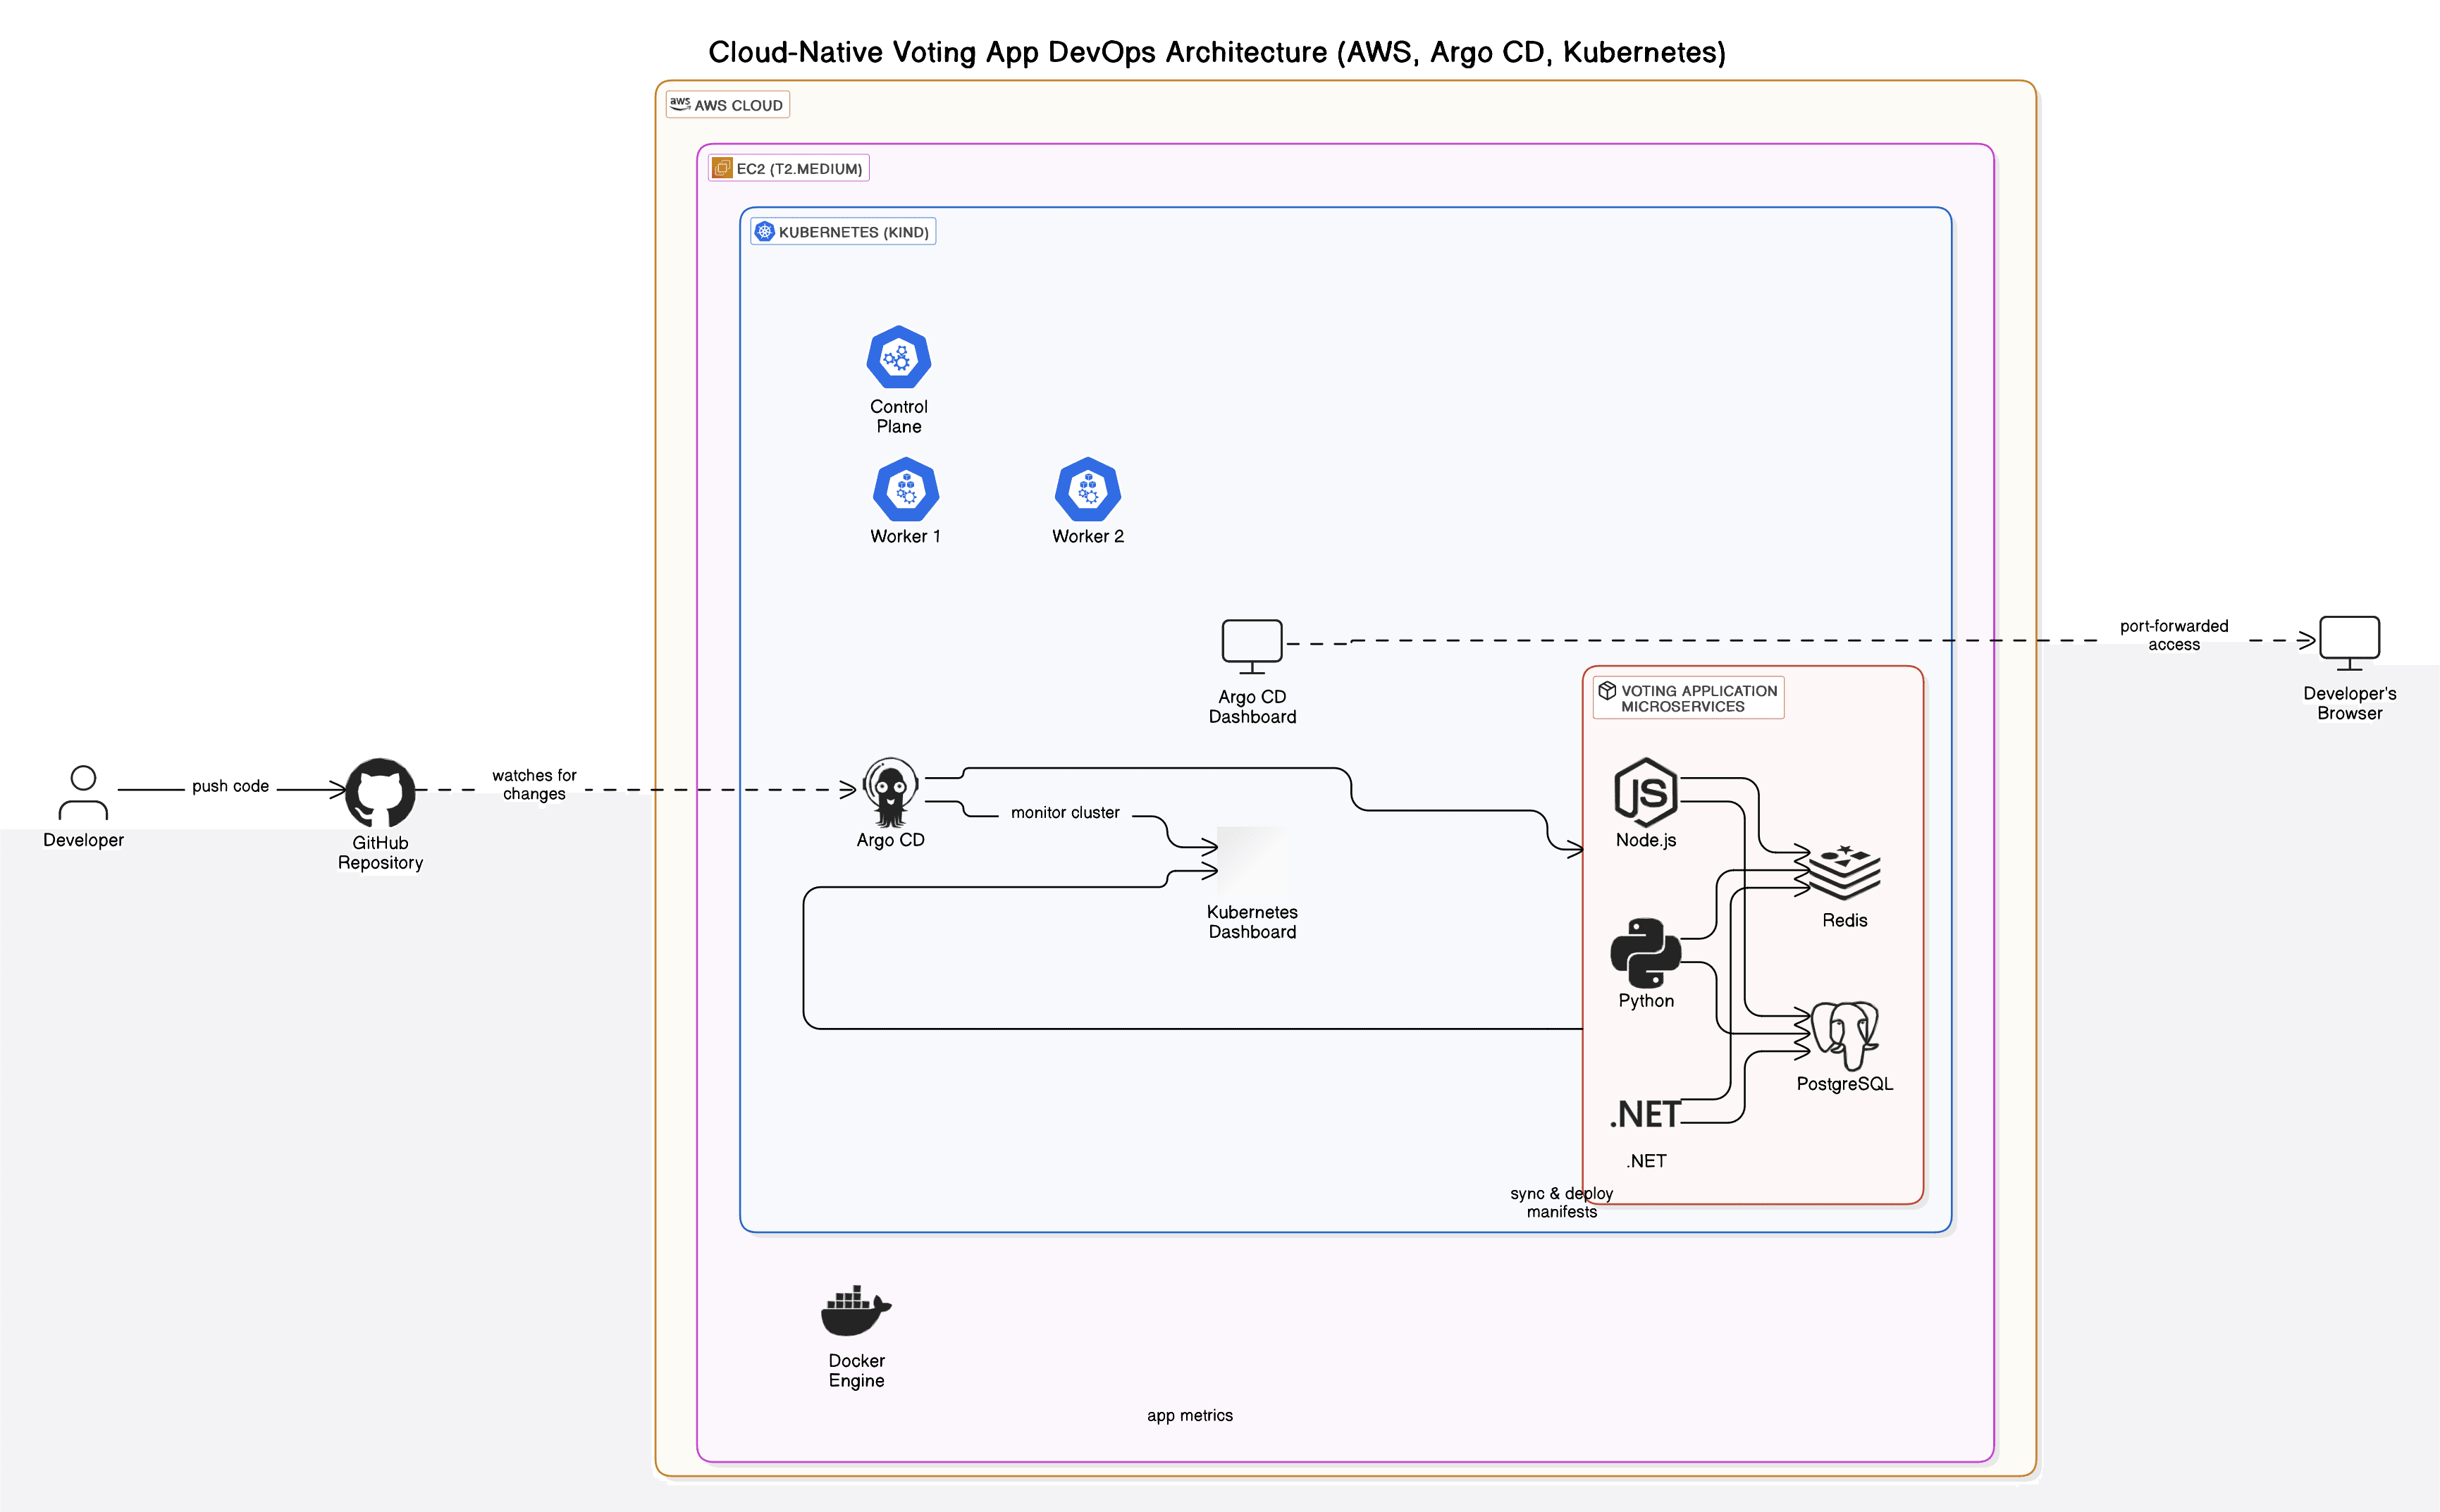The image size is (2440, 1512).
Task: Click the Argo CD Dashboard monitor icon
Action: (1251, 647)
